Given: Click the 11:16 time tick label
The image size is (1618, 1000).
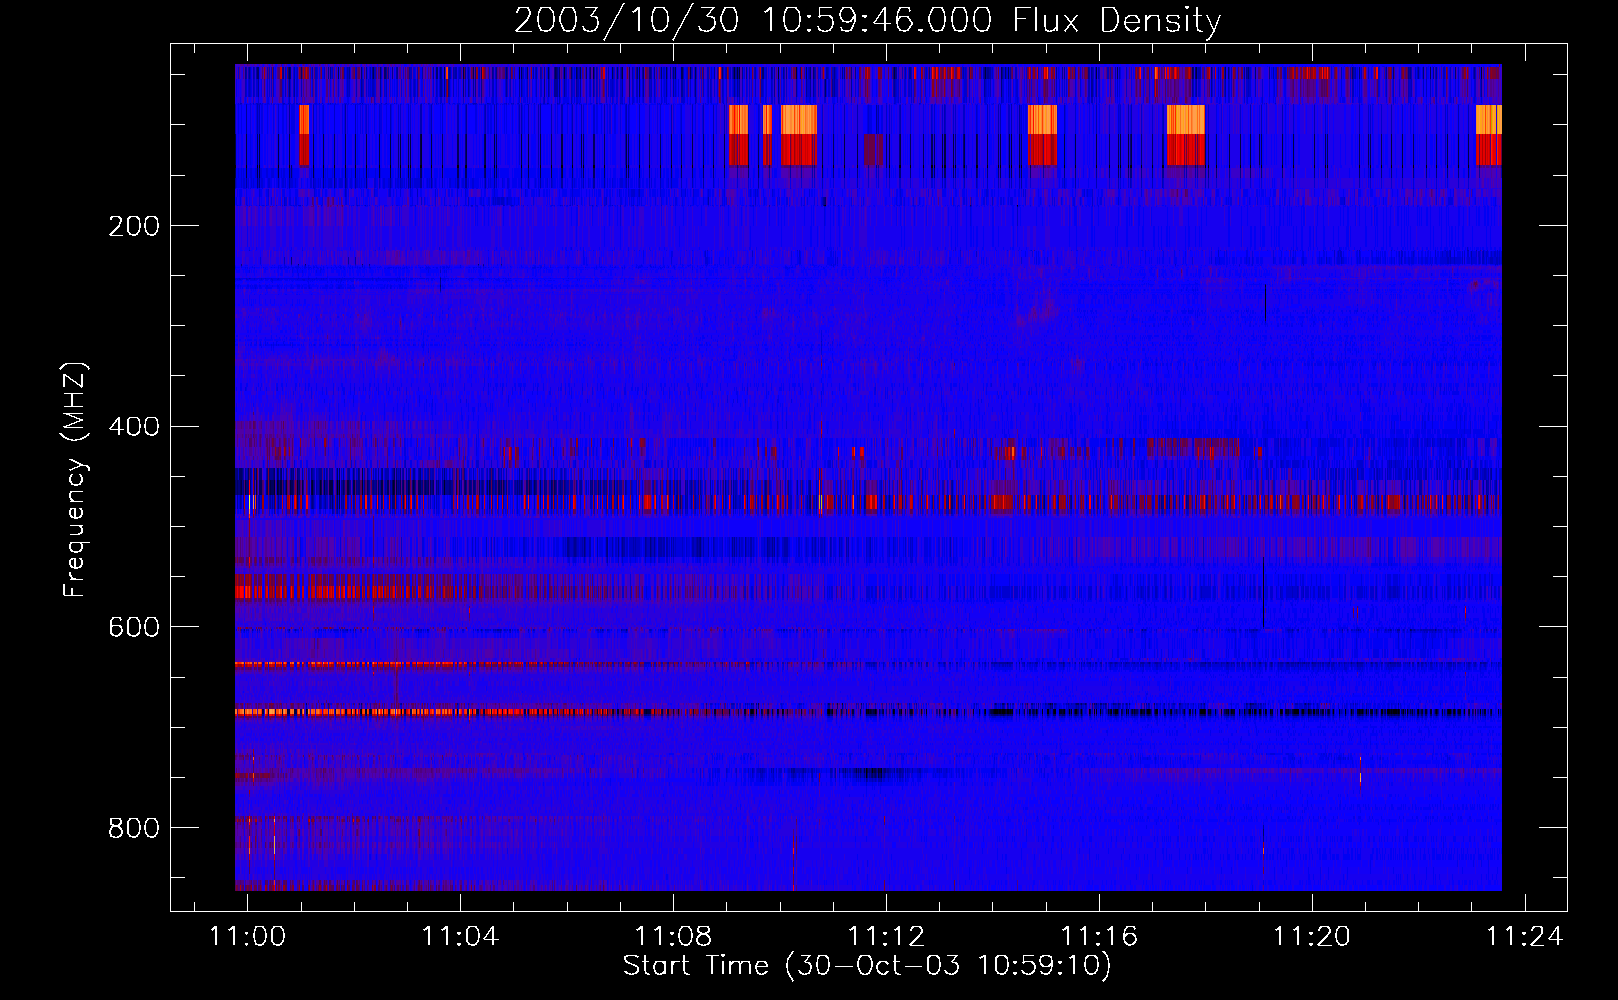Looking at the screenshot, I should point(1099,937).
